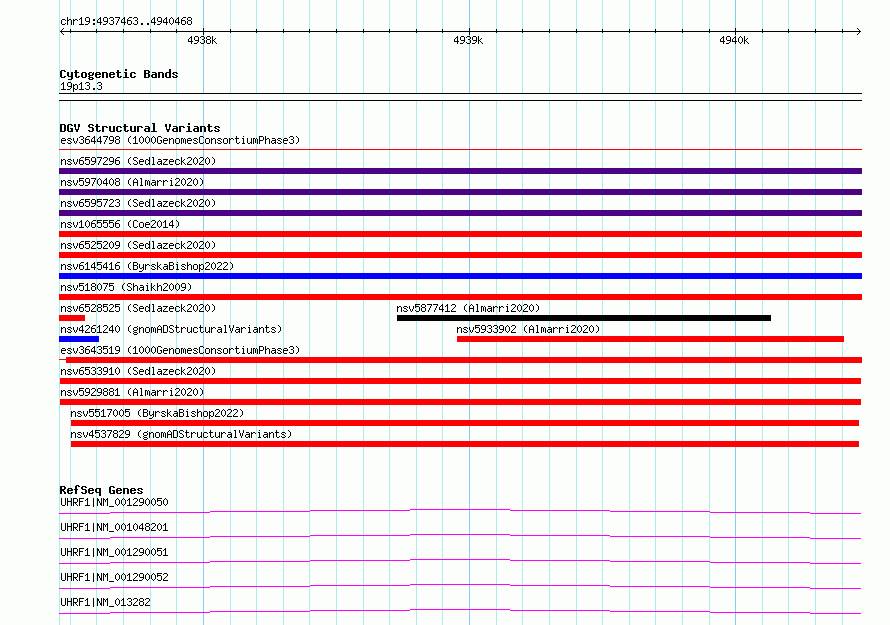Select variant nsv6595723 label
The height and width of the screenshot is (625, 890).
pos(138,203)
